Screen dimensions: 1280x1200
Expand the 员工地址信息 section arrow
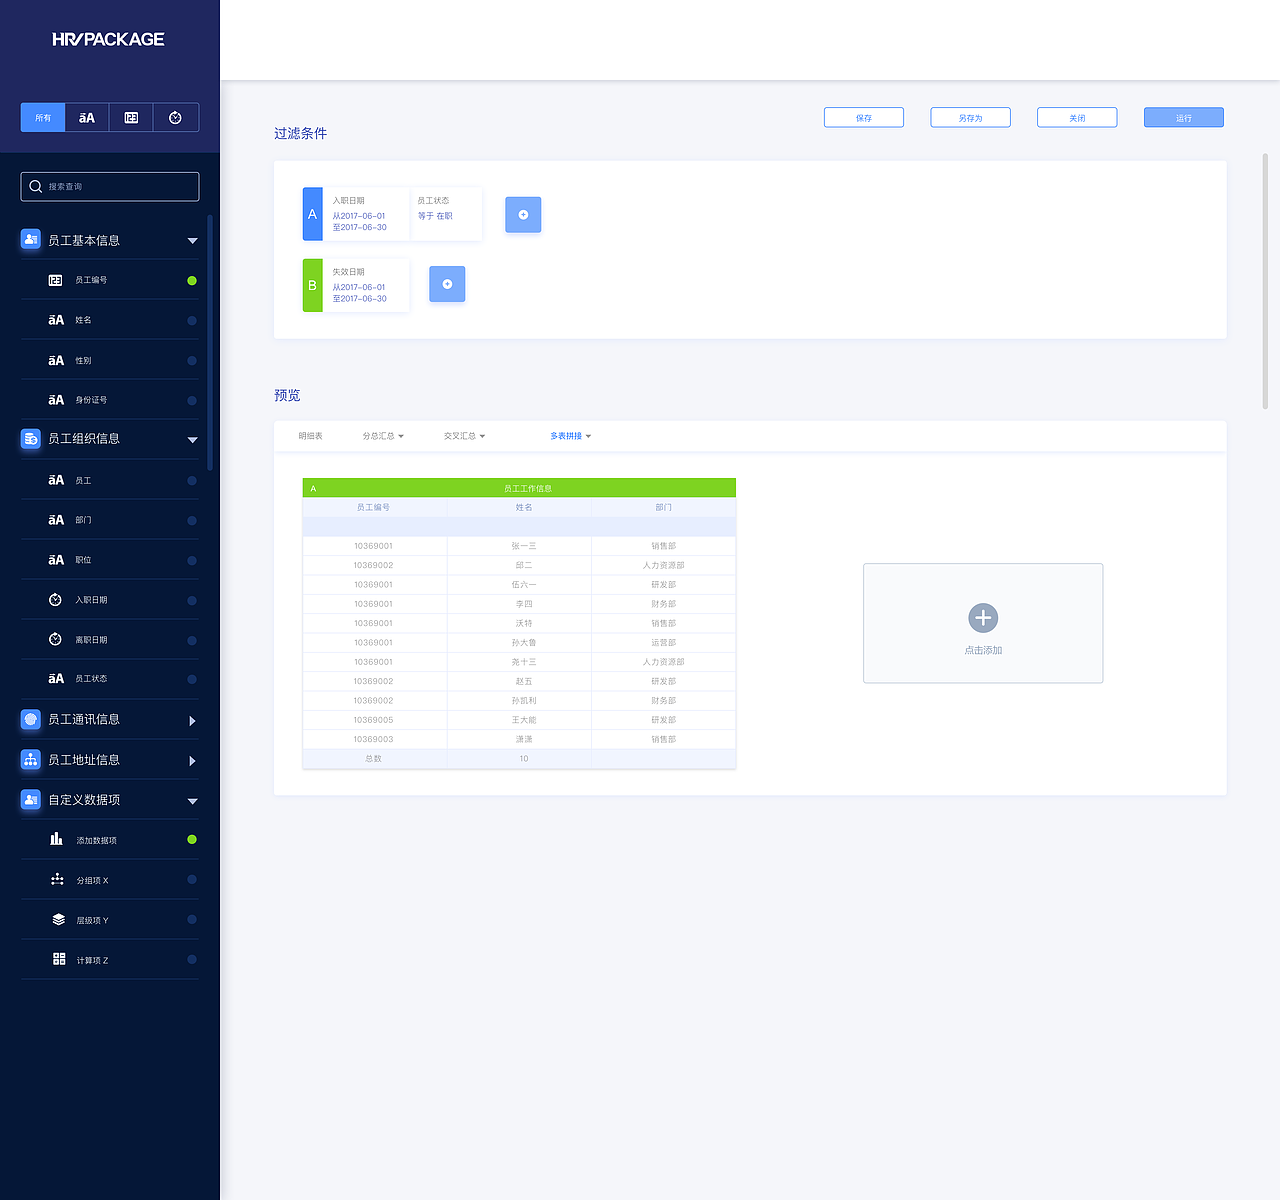click(192, 761)
